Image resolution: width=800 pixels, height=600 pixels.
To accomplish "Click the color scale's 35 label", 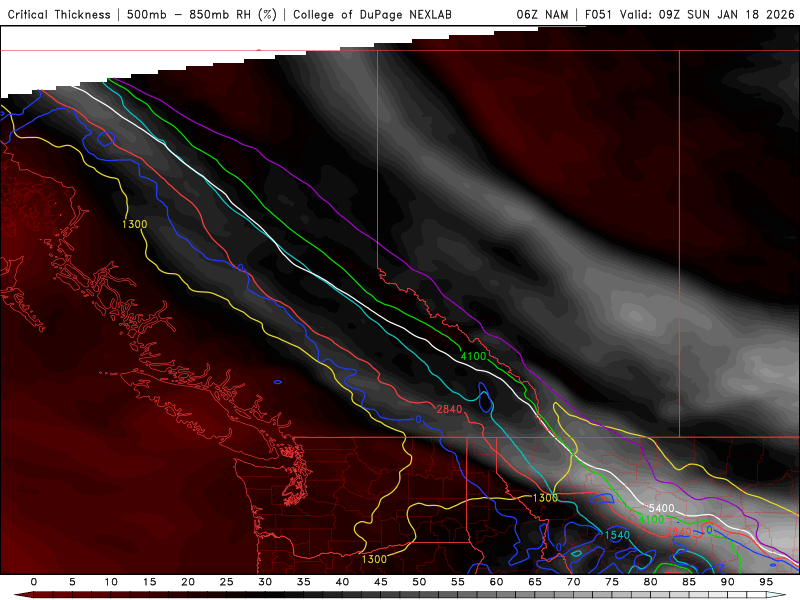I will pos(304,582).
